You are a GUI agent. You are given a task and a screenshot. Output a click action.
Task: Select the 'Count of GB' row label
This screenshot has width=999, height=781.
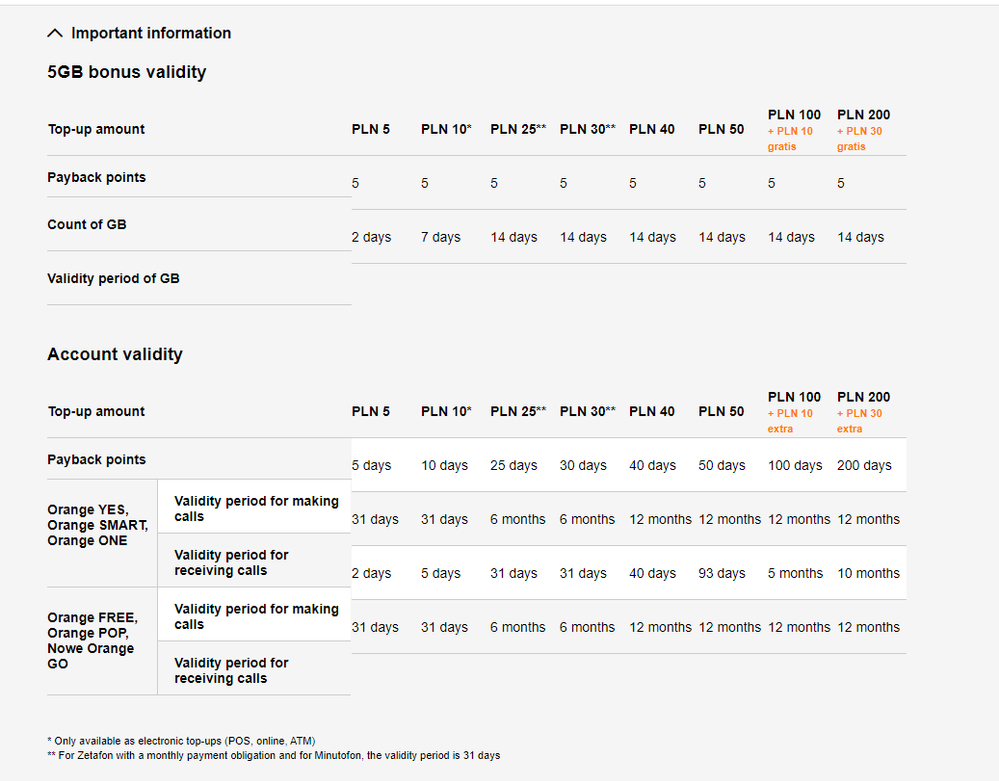click(x=87, y=224)
